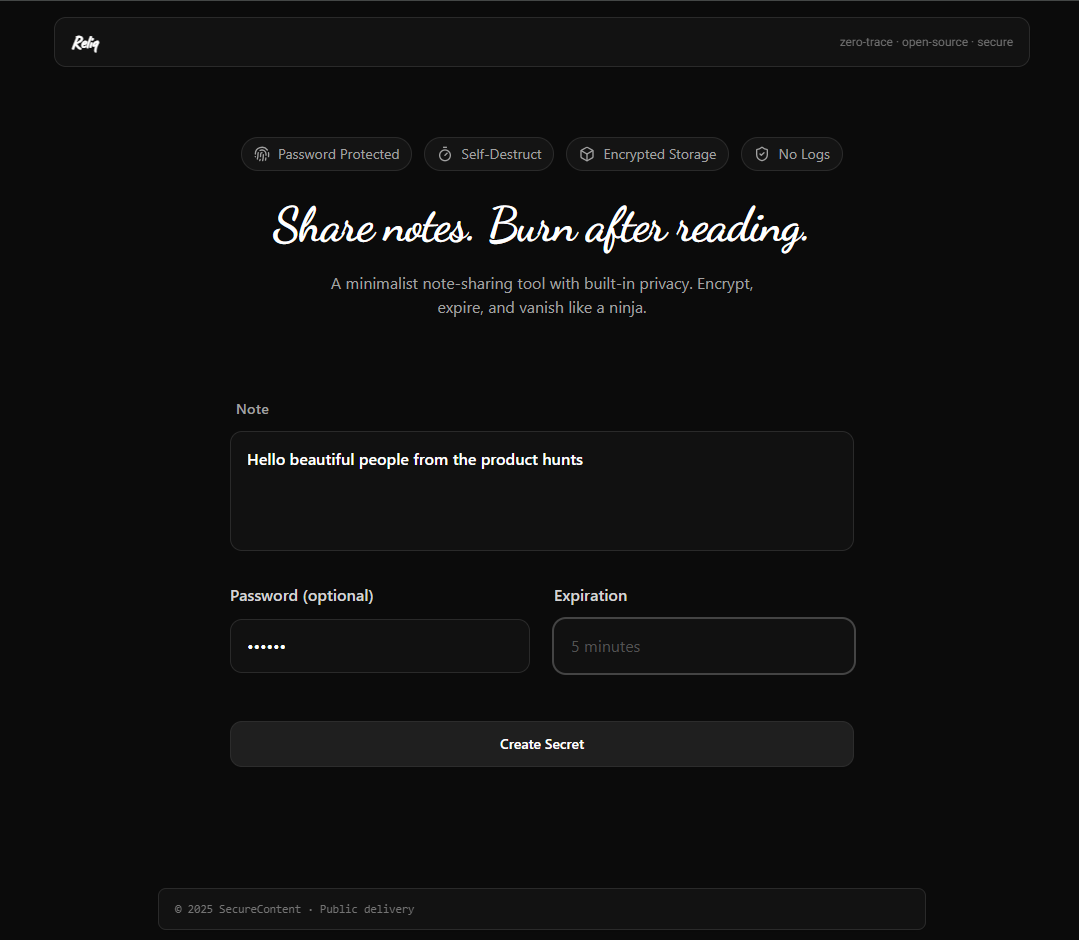Open the Expiration dropdown showing 5 minutes

coord(704,646)
